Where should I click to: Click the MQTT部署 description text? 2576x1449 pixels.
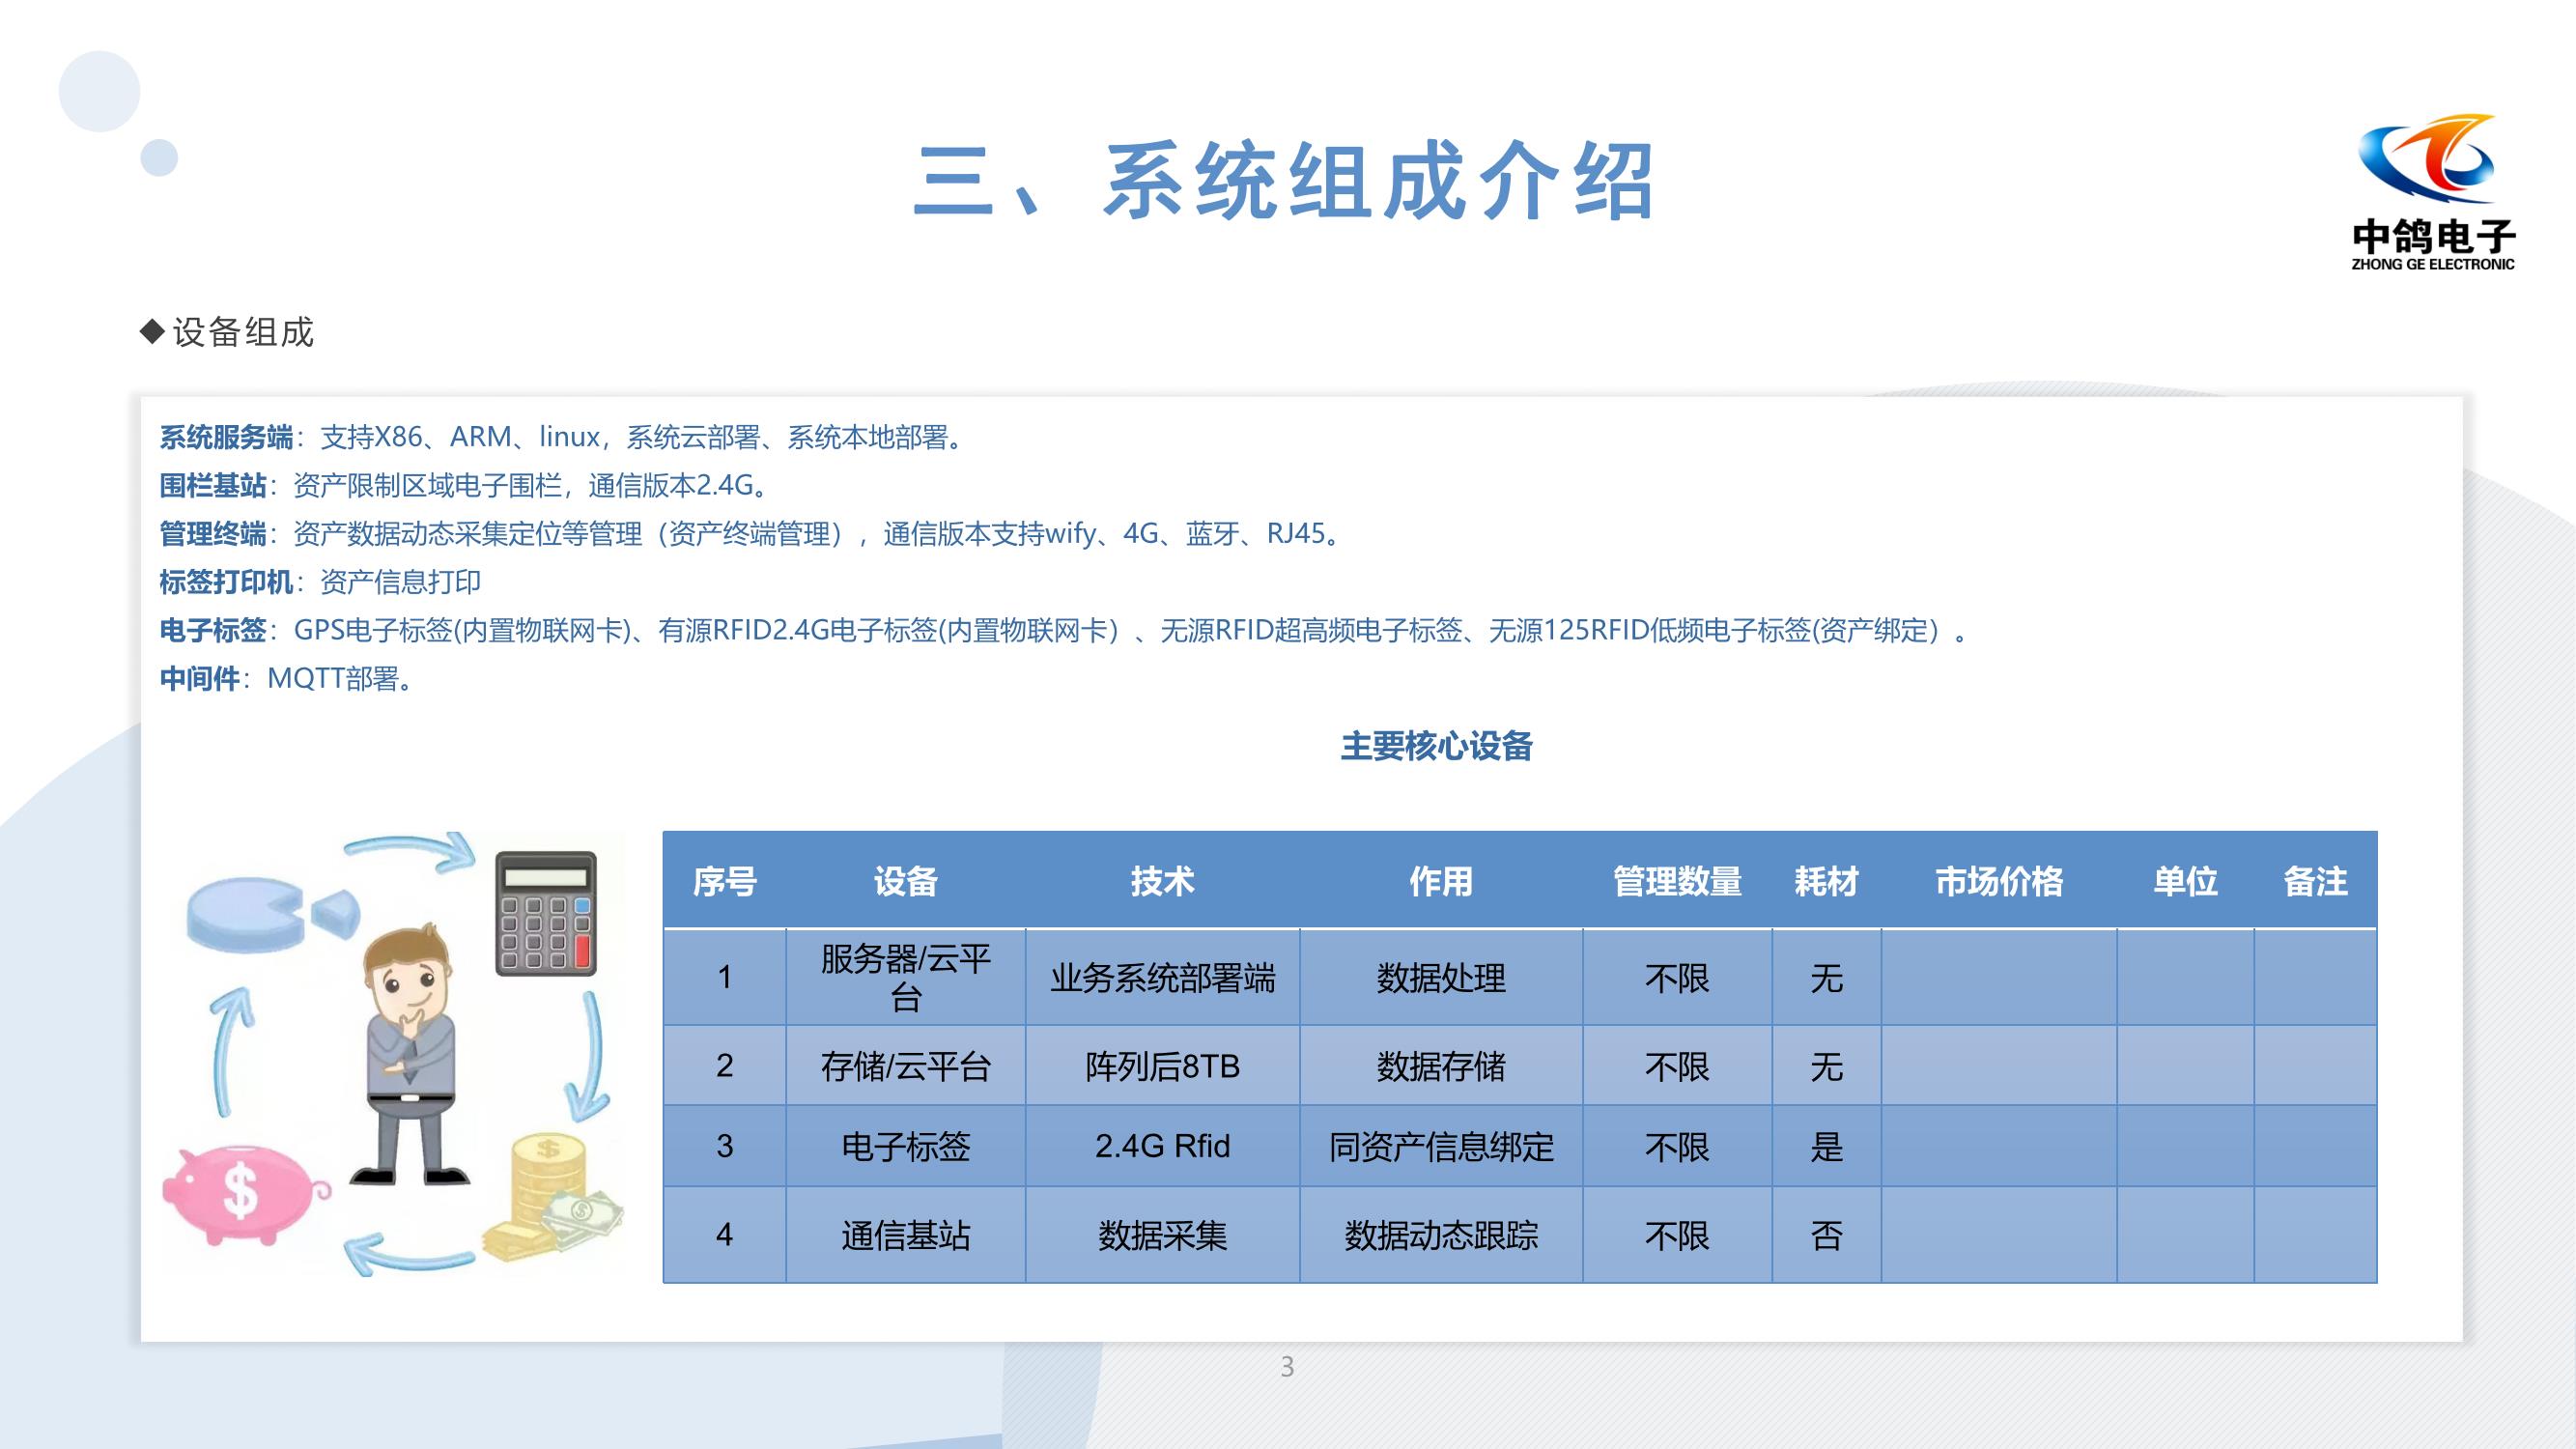point(340,678)
